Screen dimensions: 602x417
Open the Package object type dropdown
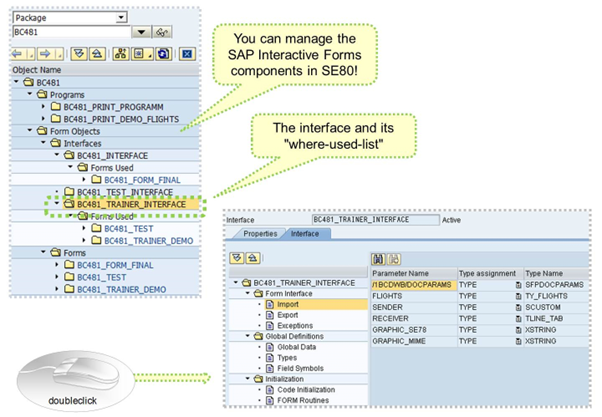(x=120, y=17)
